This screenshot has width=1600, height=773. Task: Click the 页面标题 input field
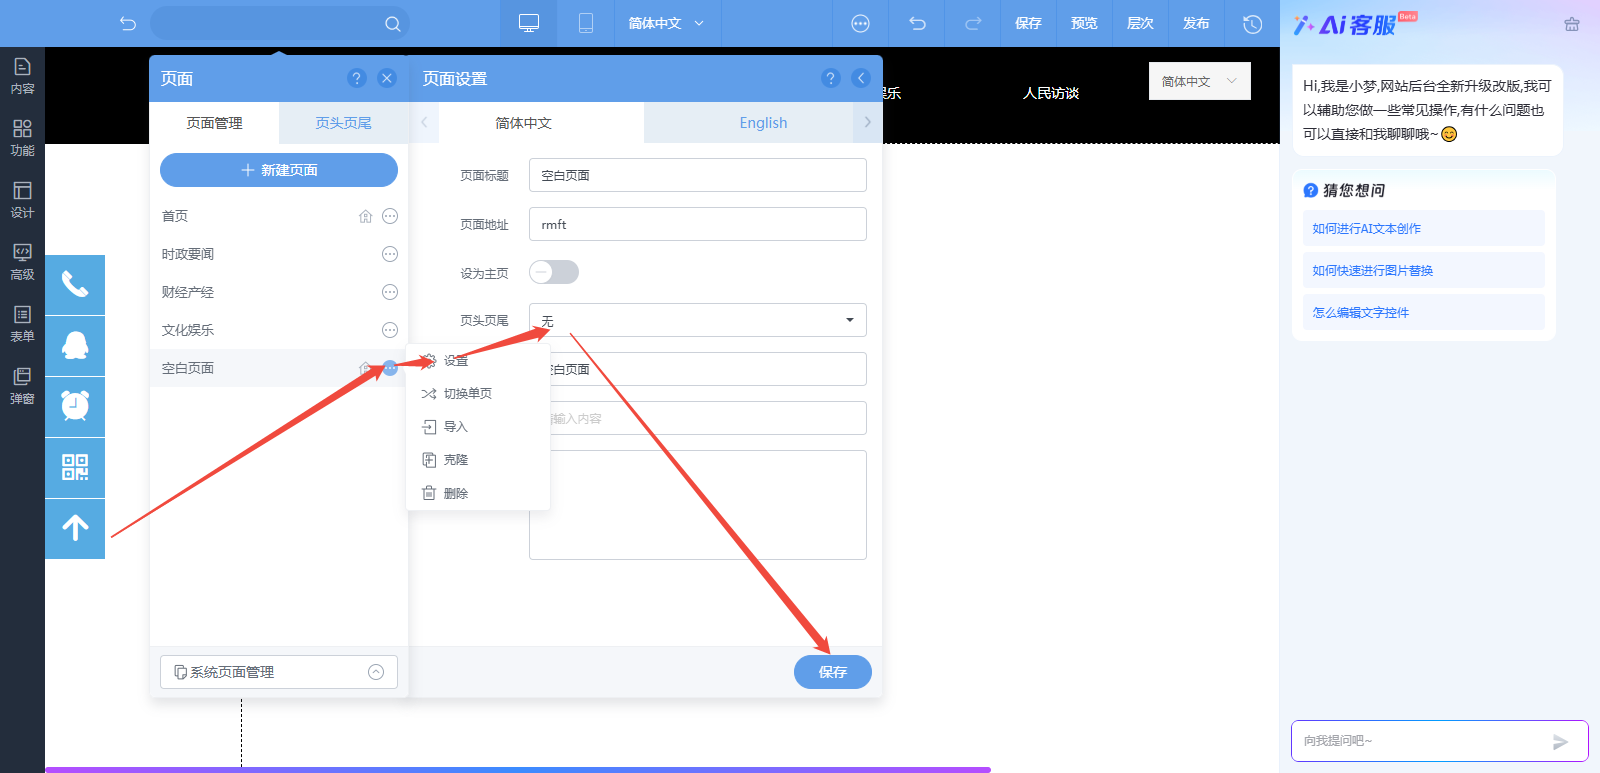coord(698,175)
